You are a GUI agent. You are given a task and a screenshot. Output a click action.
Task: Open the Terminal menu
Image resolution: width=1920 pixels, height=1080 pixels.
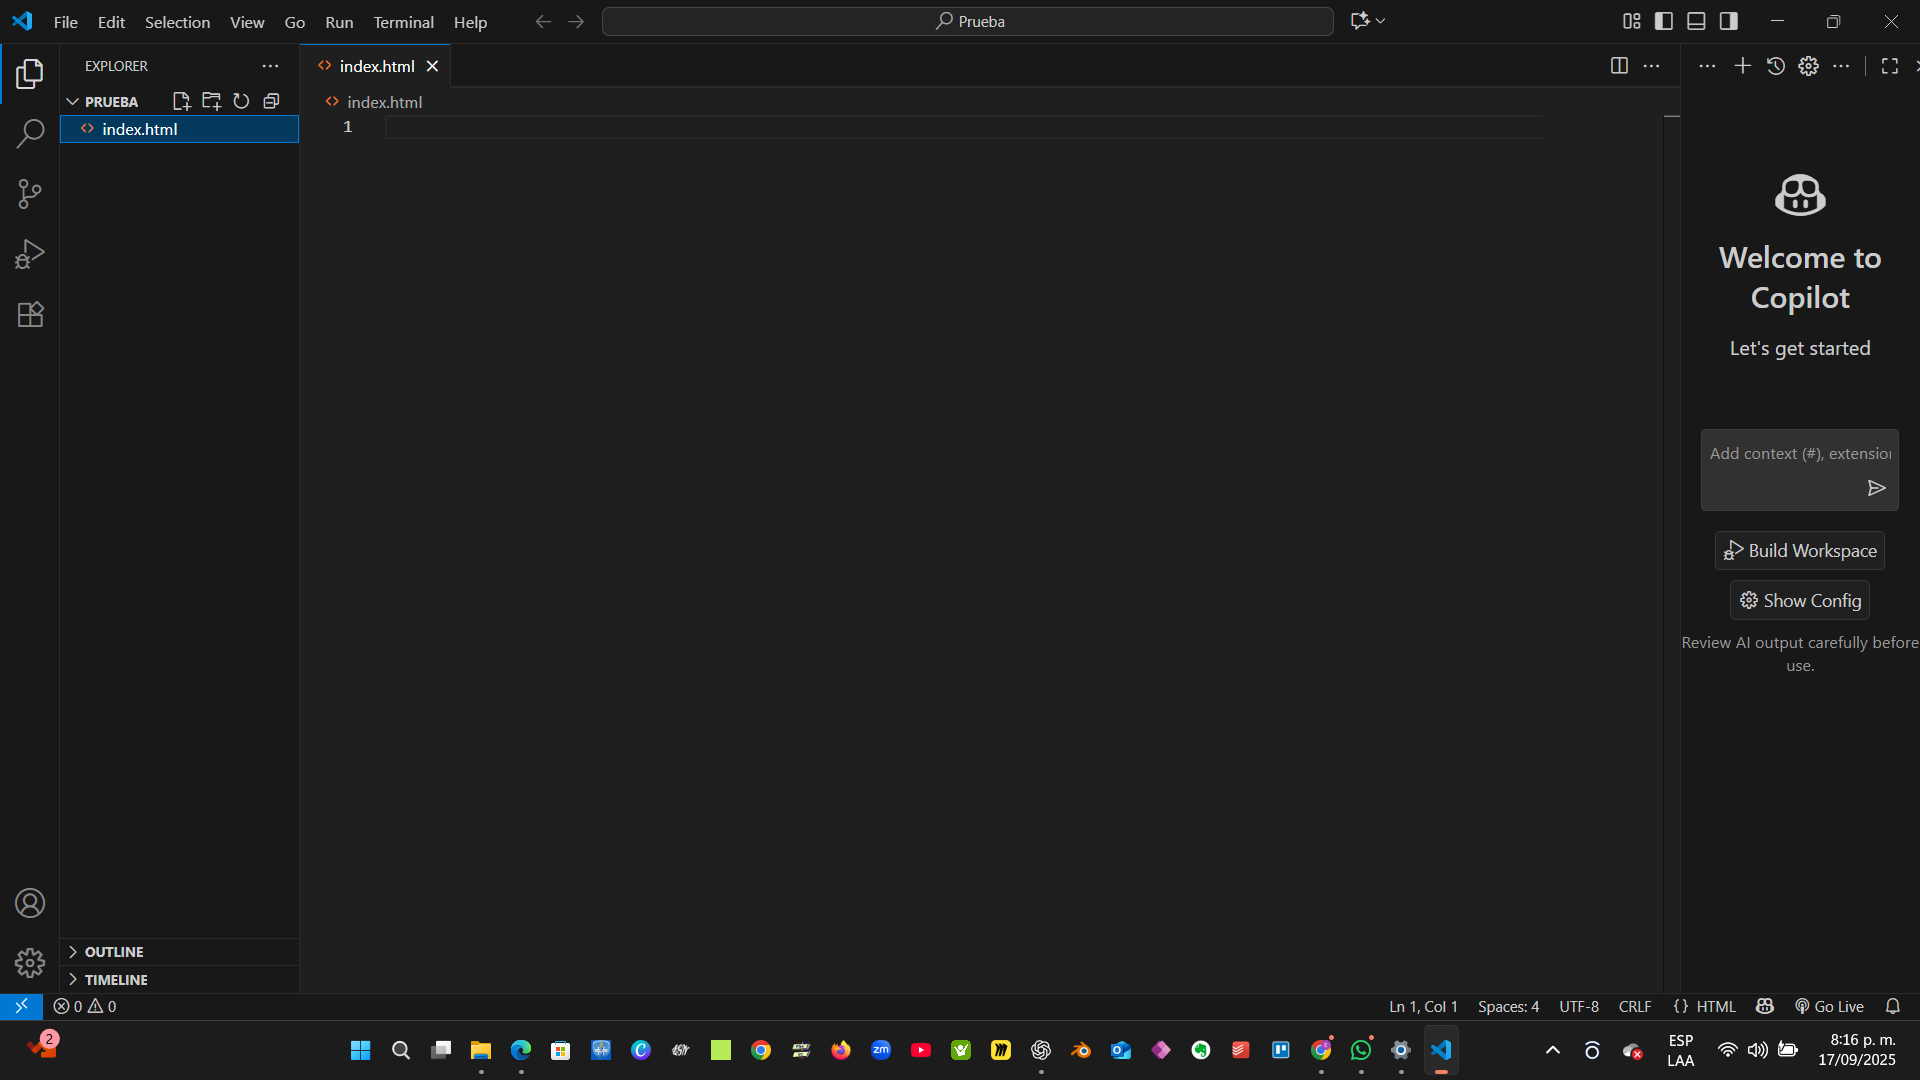(x=403, y=22)
